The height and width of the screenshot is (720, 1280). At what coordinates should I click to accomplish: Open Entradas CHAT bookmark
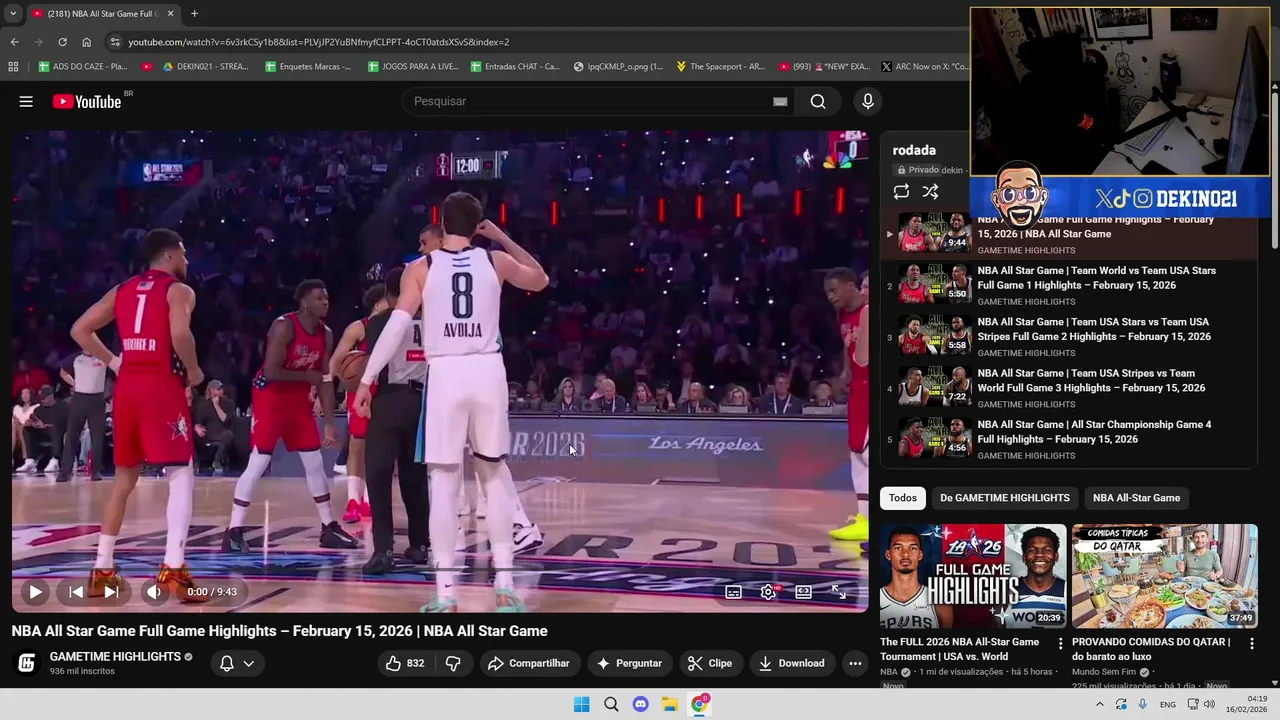pos(514,67)
